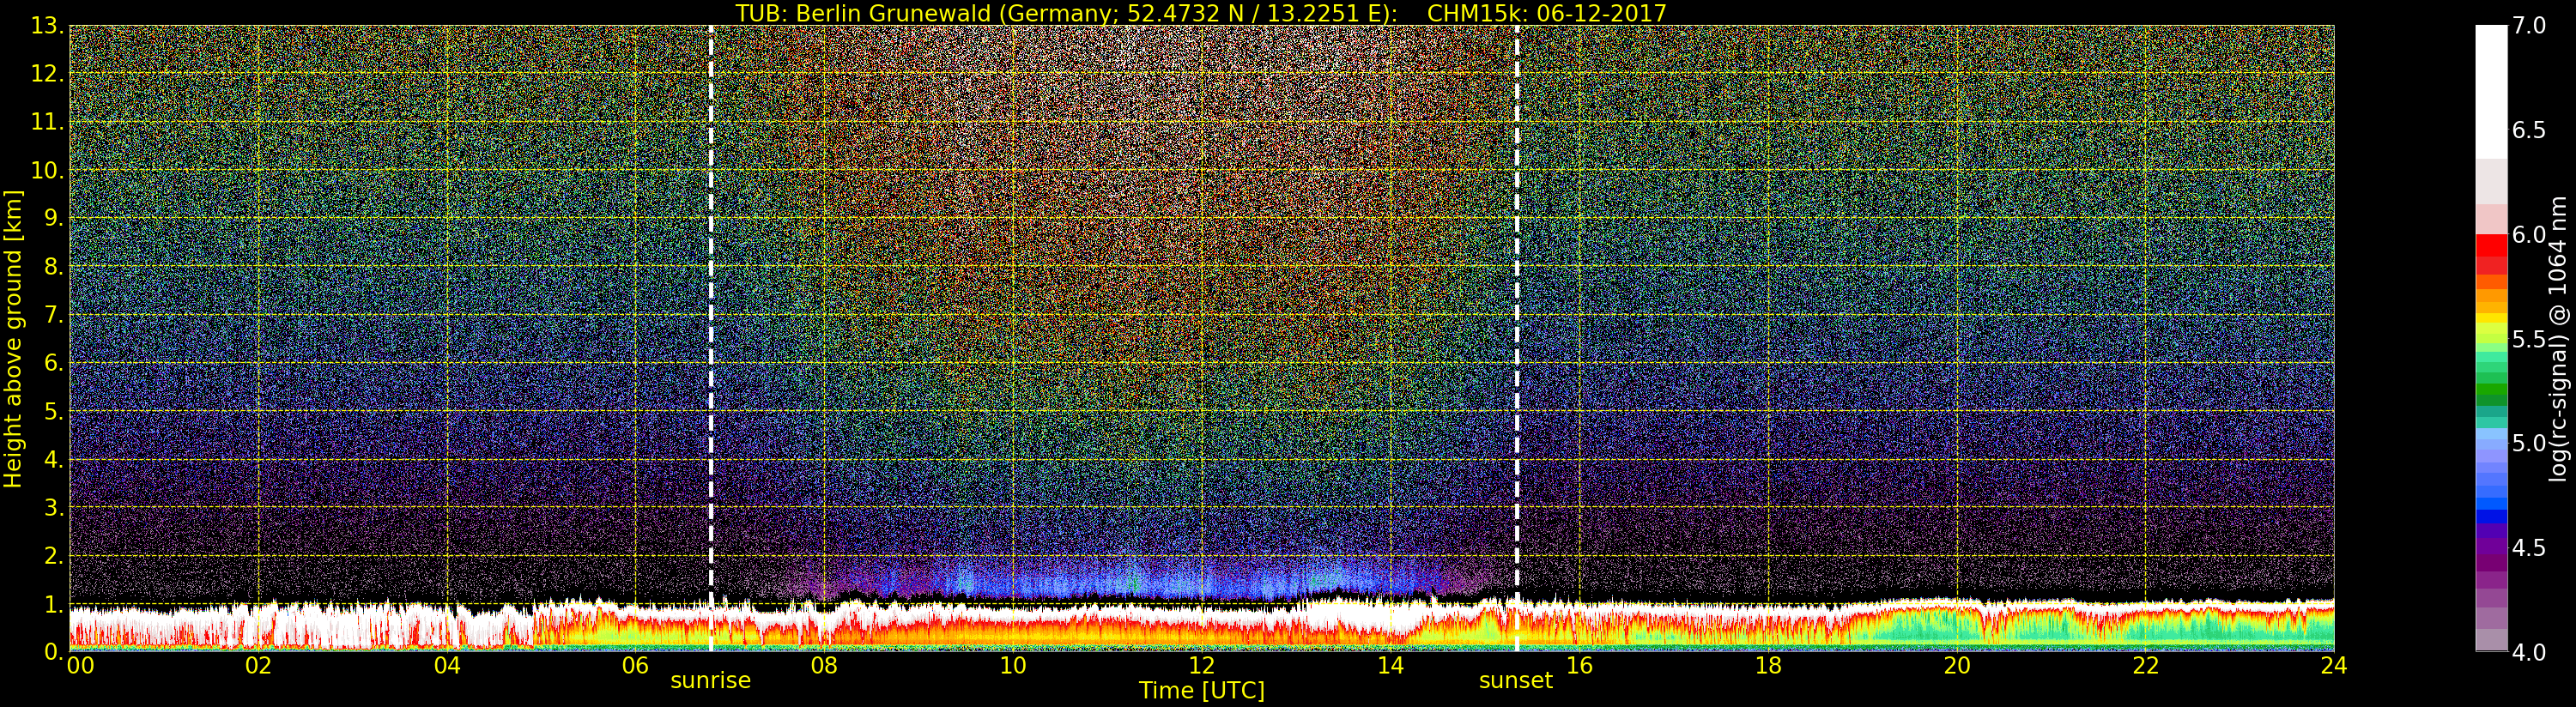Click the 06 tick on time axis
The height and width of the screenshot is (707, 2576).
tap(636, 665)
